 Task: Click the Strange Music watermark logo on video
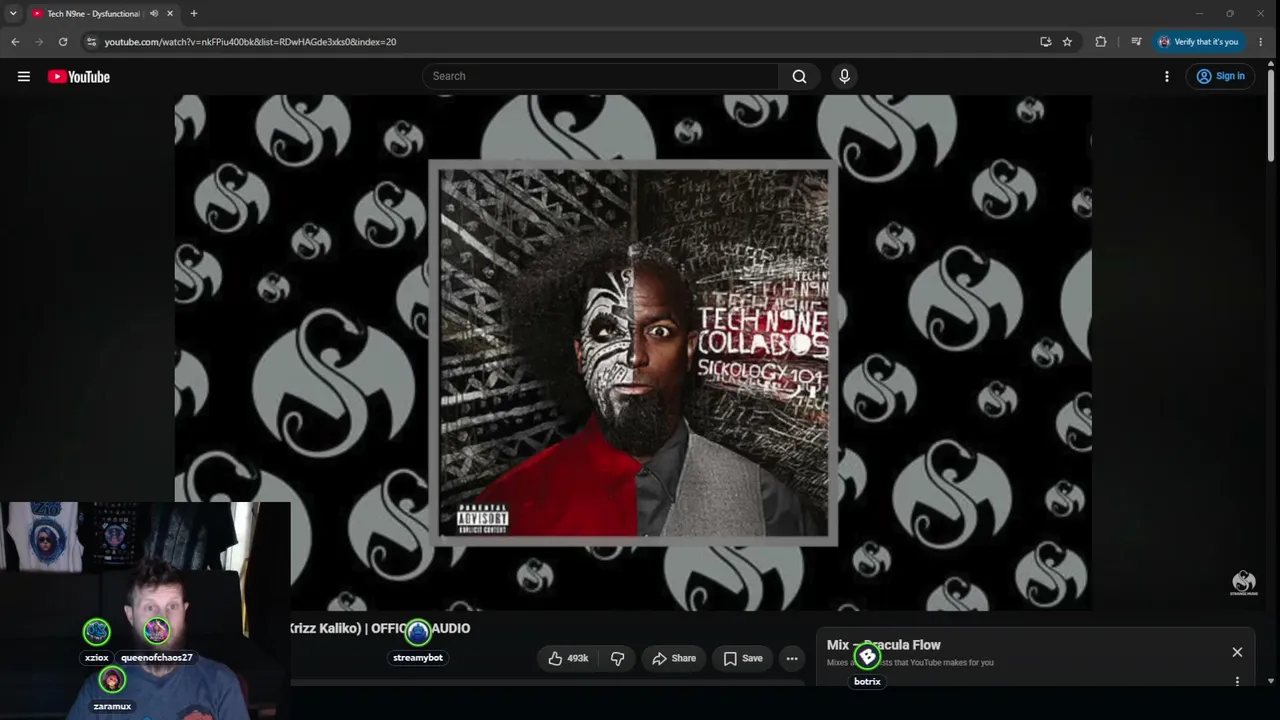(x=1244, y=583)
